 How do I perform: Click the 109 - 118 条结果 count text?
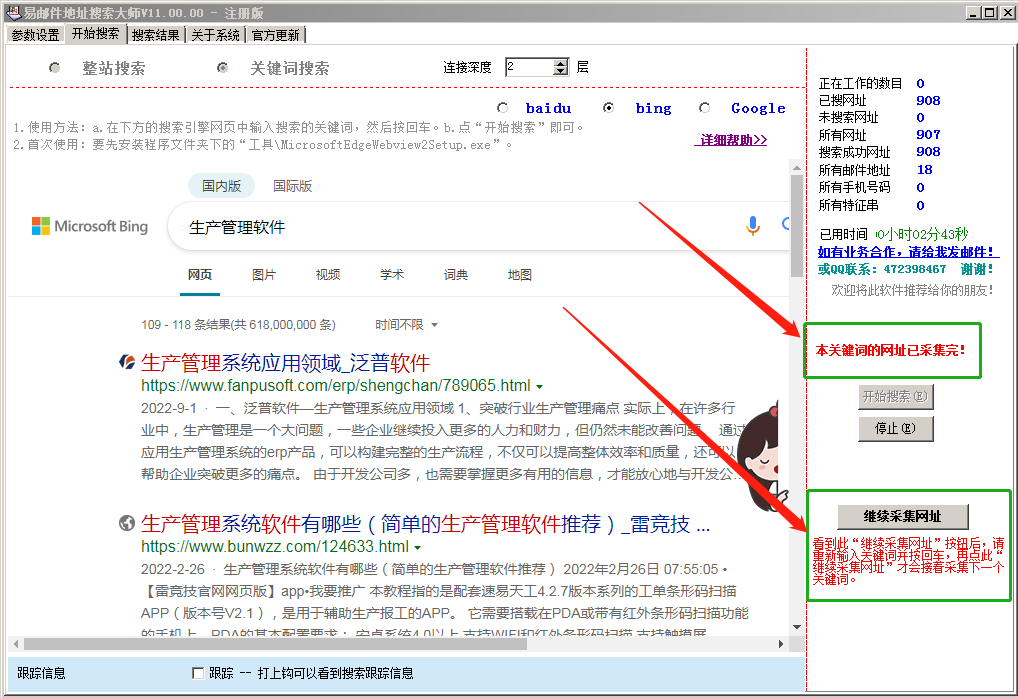pos(238,325)
